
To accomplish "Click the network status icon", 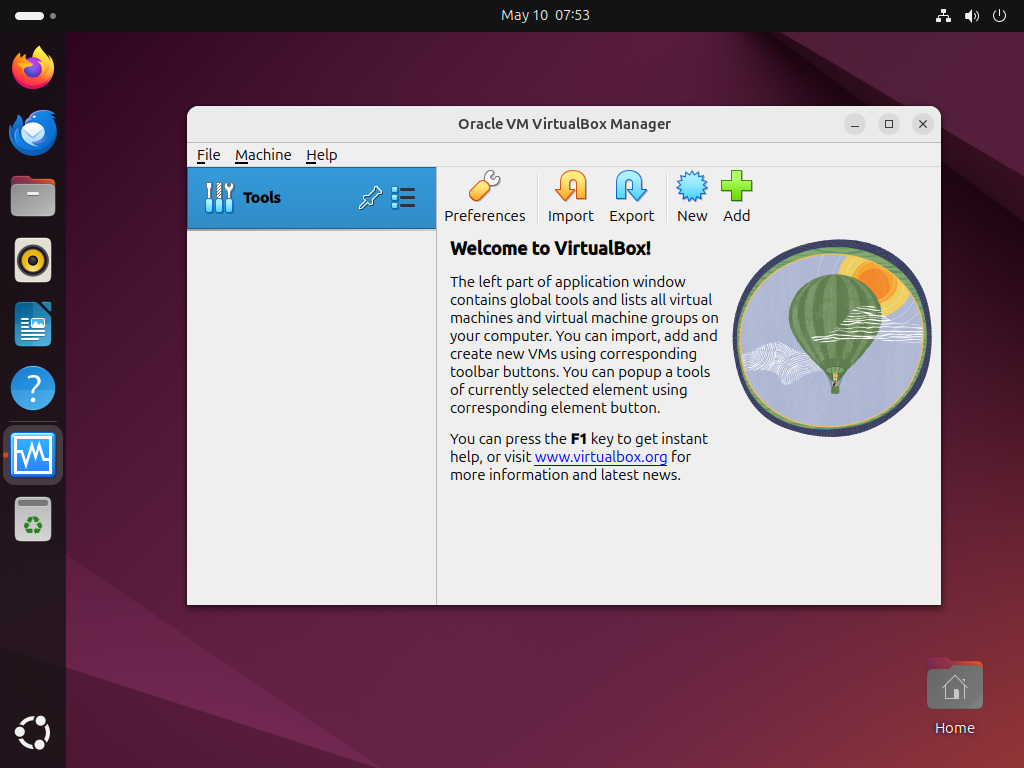I will coord(943,16).
